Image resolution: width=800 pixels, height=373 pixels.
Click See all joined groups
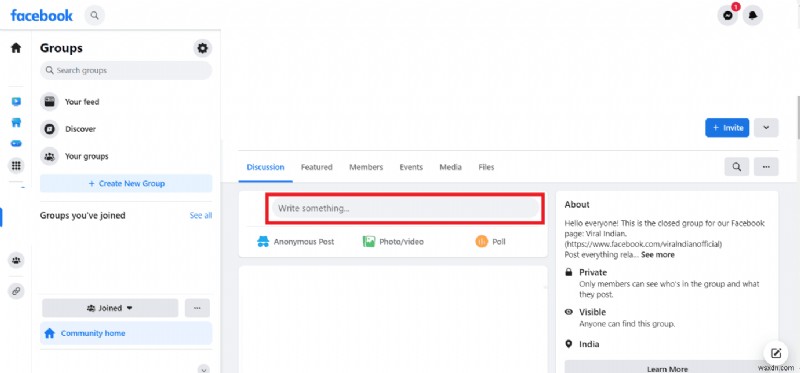[201, 216]
